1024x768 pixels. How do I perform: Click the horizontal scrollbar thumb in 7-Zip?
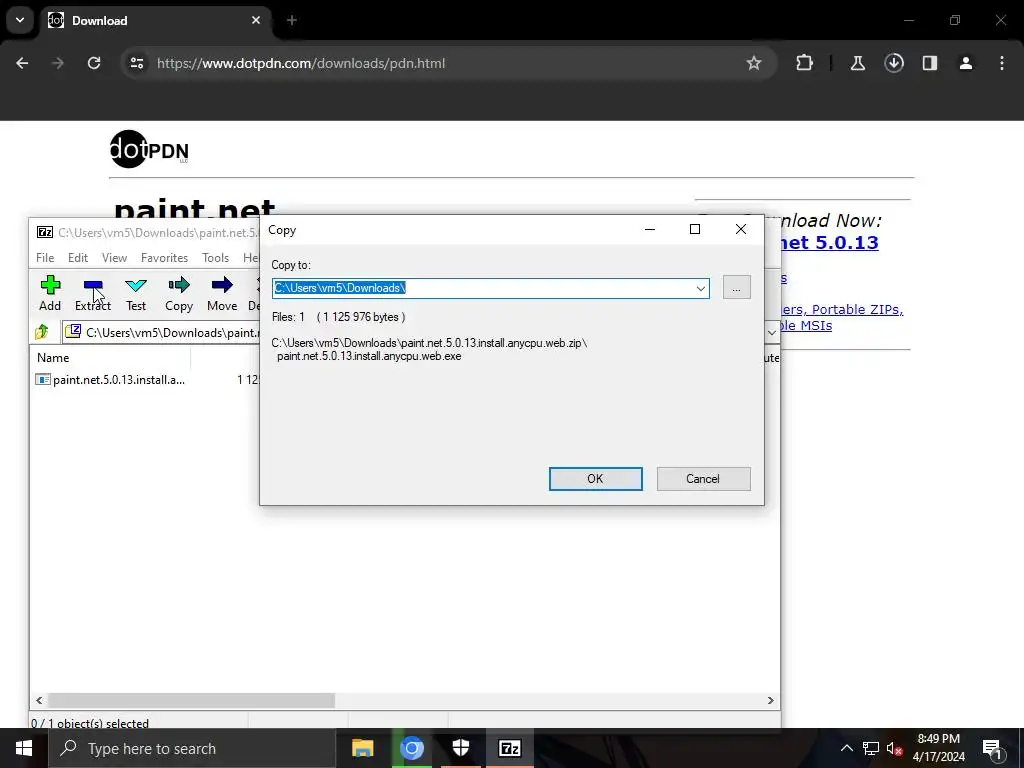[191, 700]
